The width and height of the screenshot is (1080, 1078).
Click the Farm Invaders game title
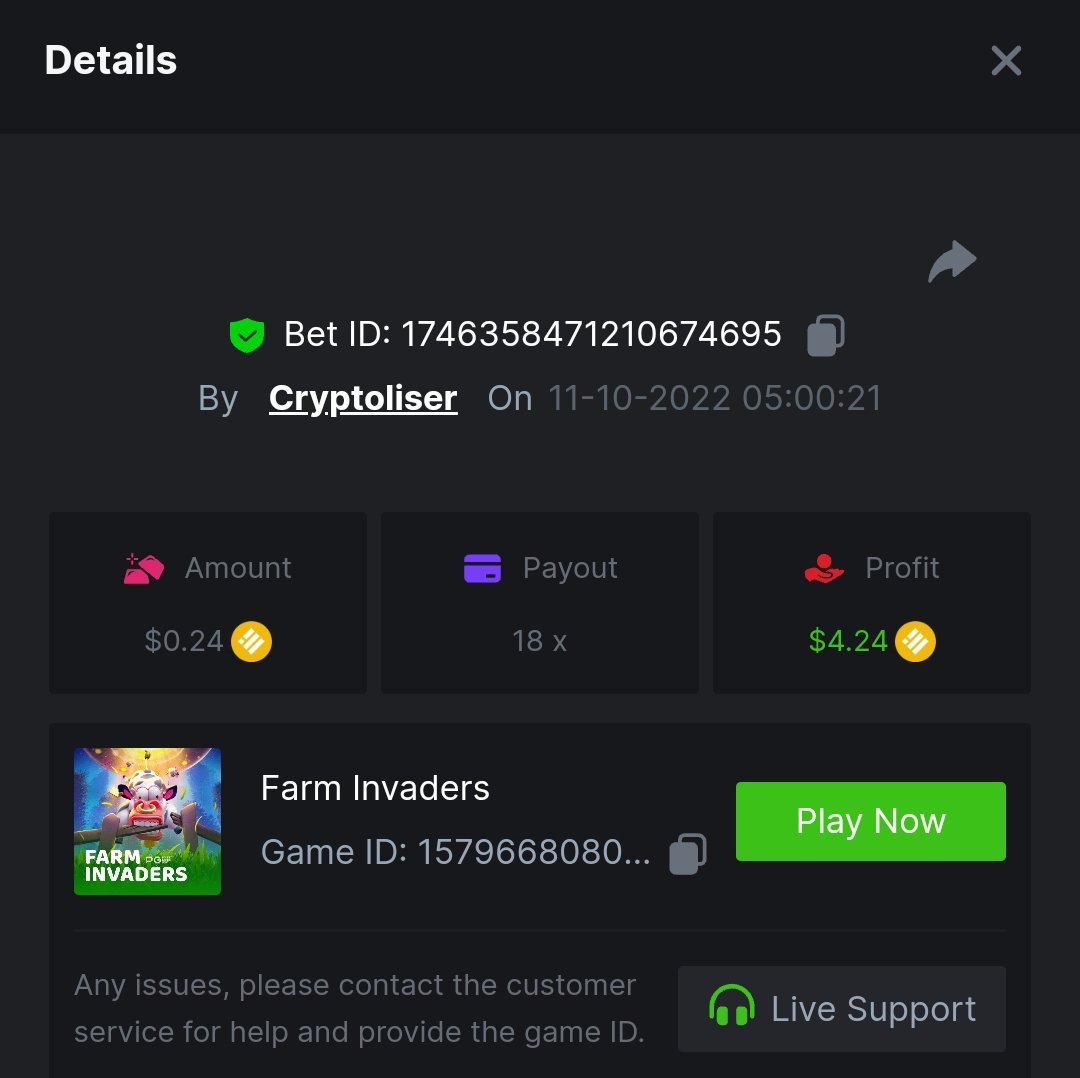pos(375,788)
